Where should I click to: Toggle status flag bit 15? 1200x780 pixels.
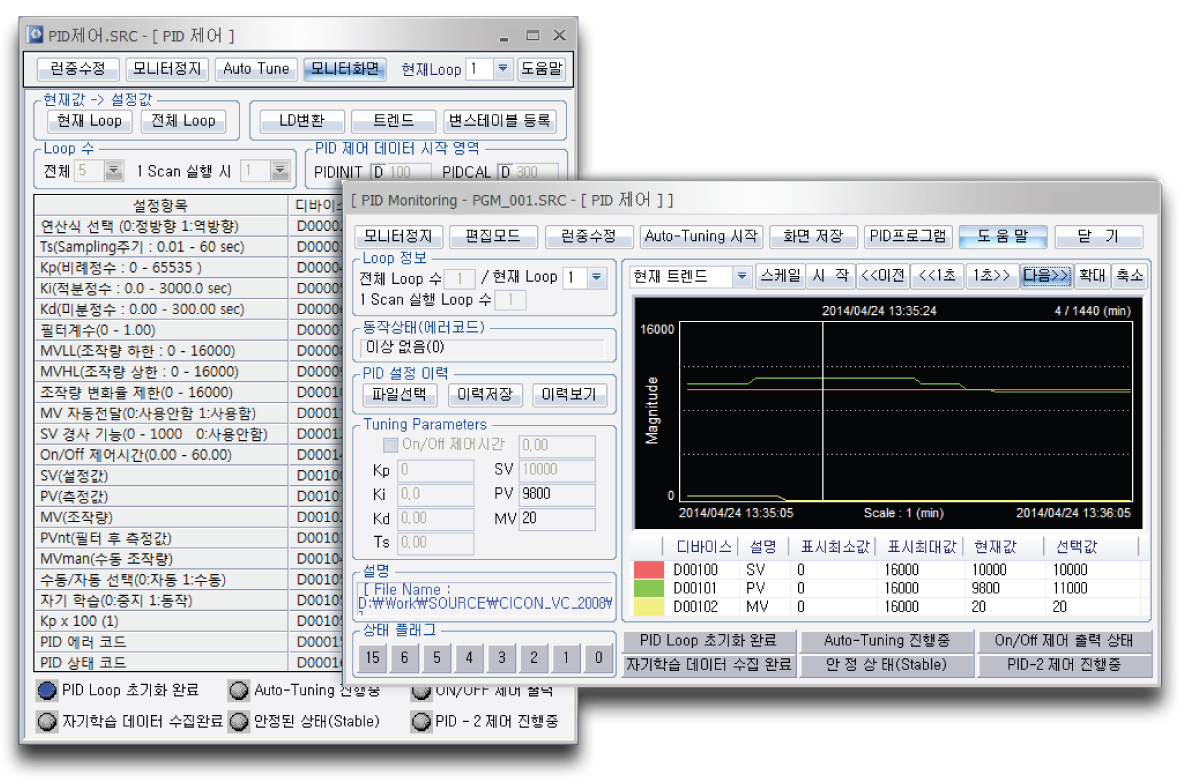373,657
